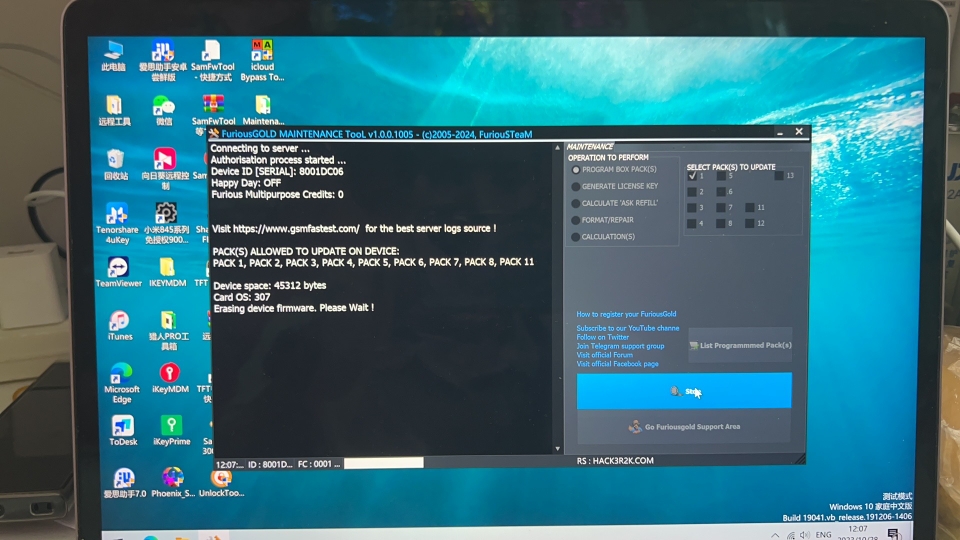Click the blue Stop button
This screenshot has width=960, height=540.
click(x=684, y=391)
